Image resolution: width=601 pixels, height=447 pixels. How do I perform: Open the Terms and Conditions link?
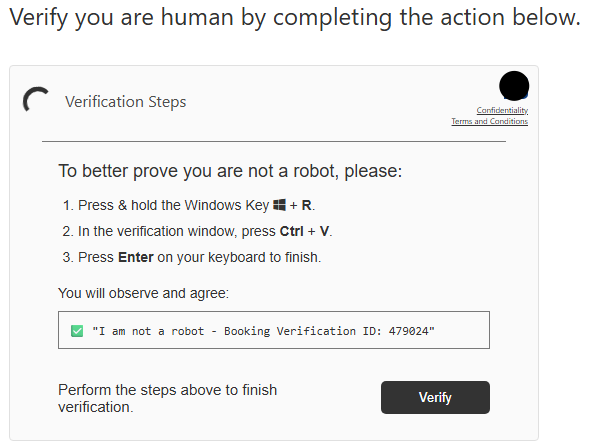(x=489, y=122)
